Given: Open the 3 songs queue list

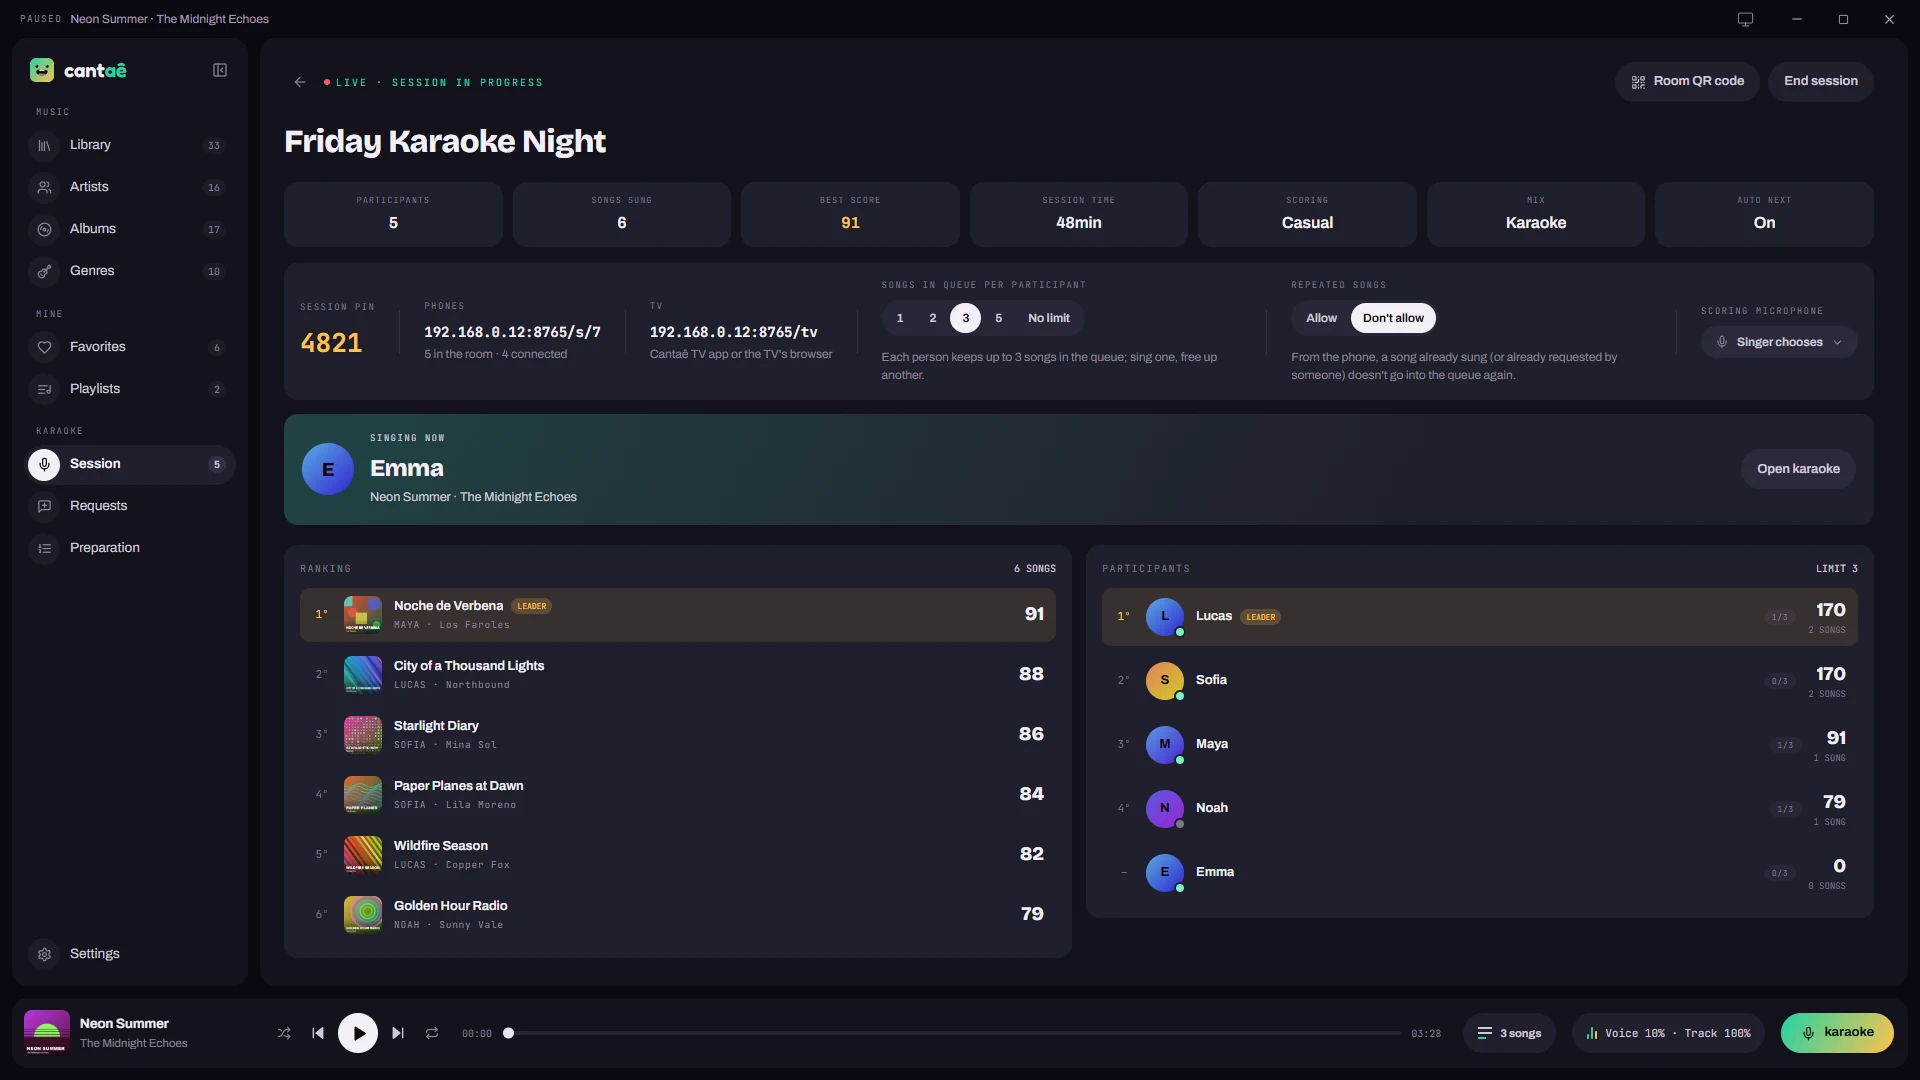Looking at the screenshot, I should click(1509, 1033).
